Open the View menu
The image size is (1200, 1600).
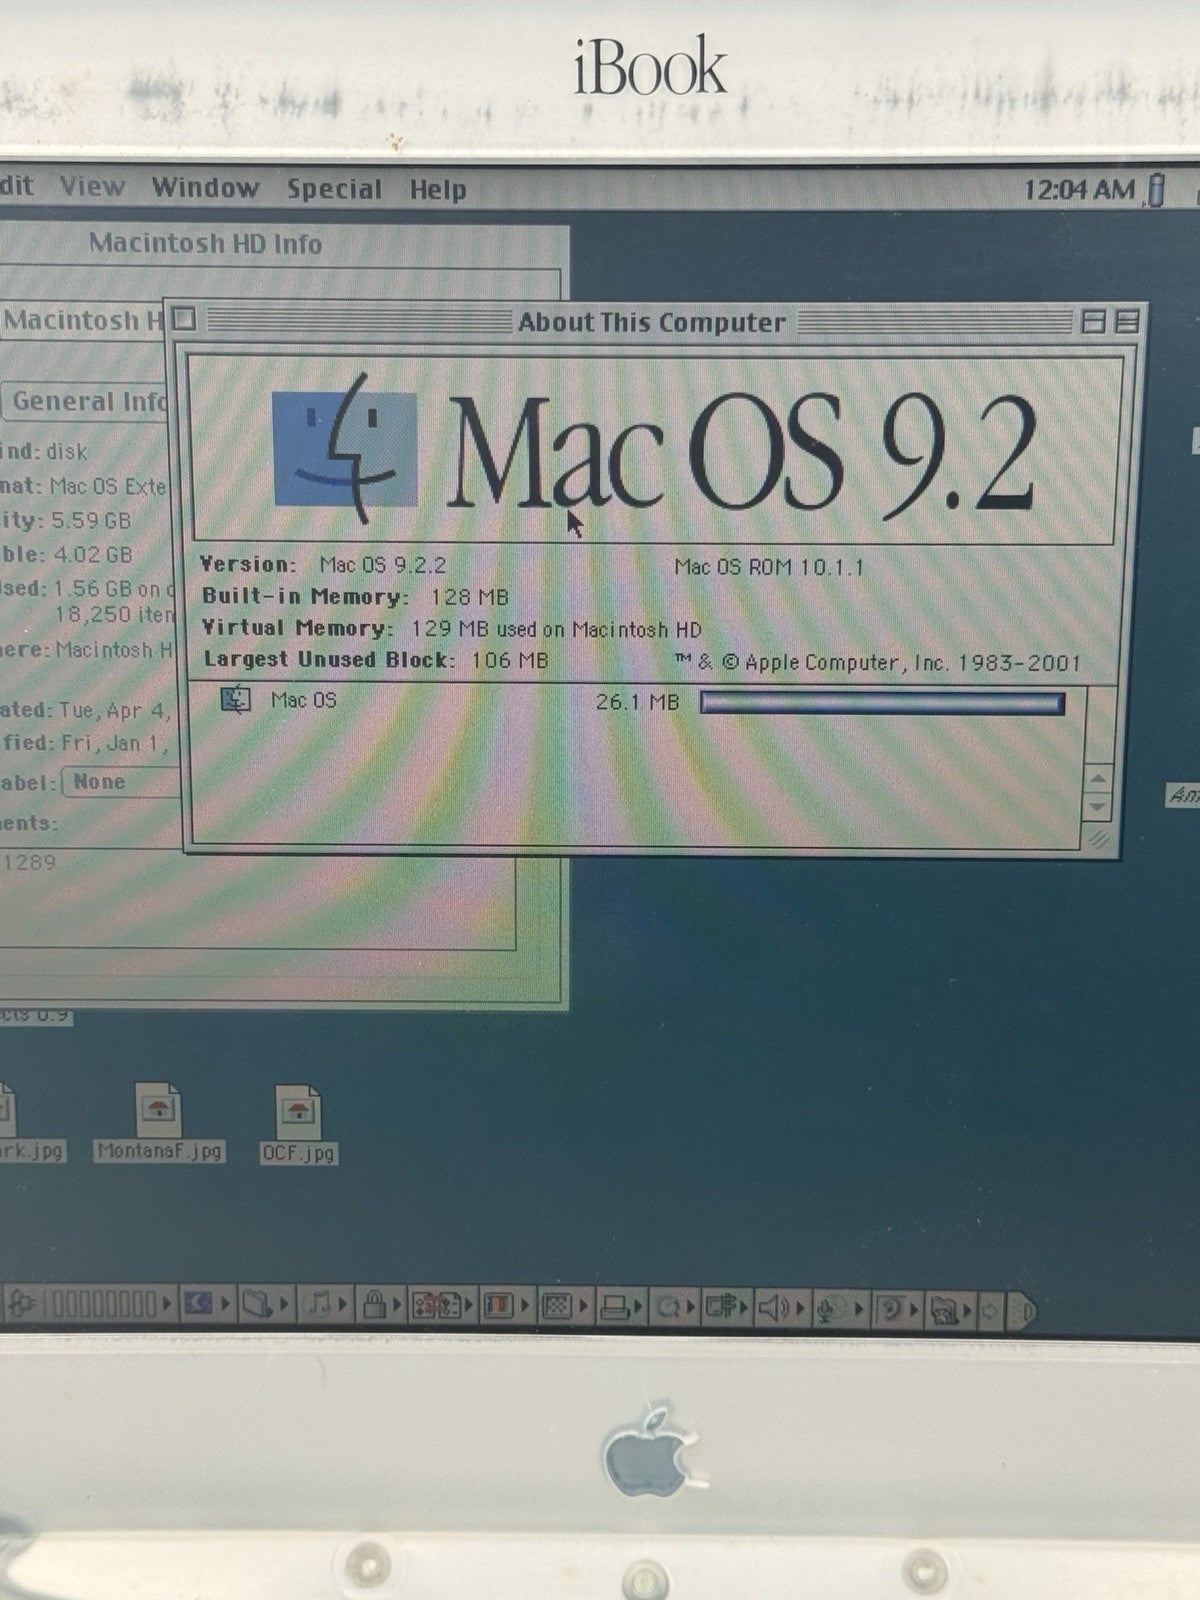tap(92, 186)
